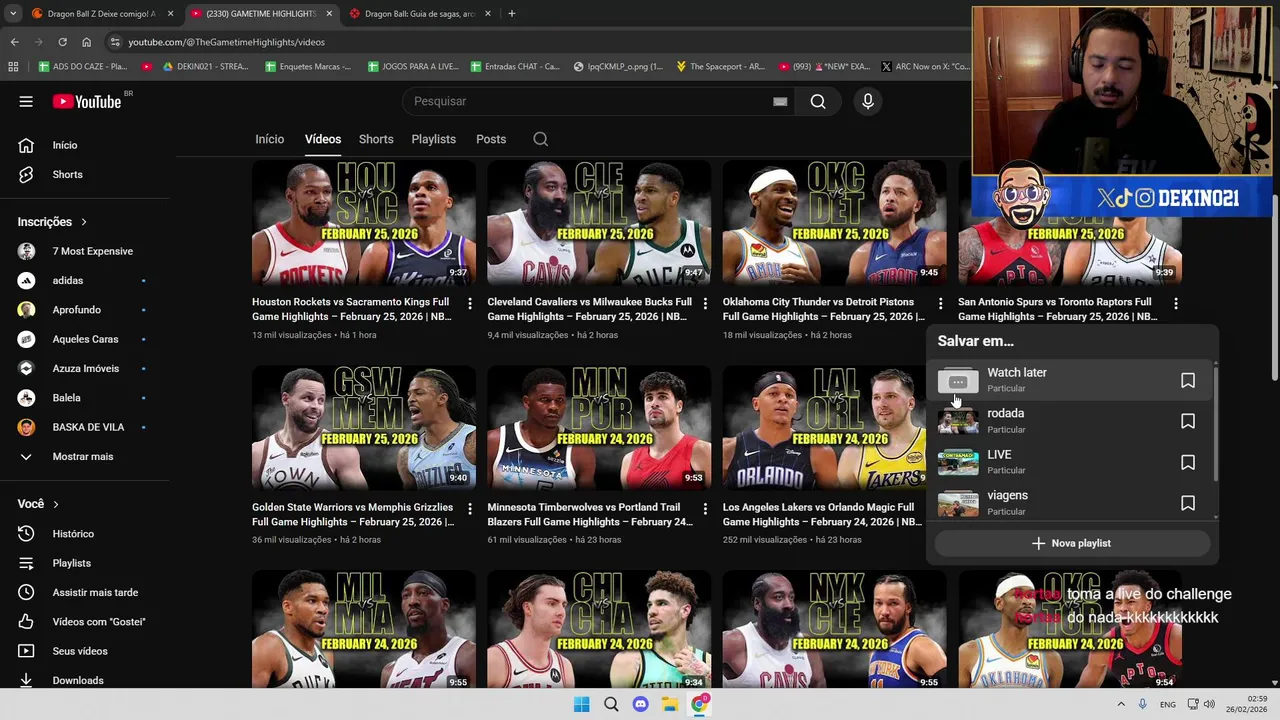Expand Mostrar mais subscriptions

[x=85, y=456]
